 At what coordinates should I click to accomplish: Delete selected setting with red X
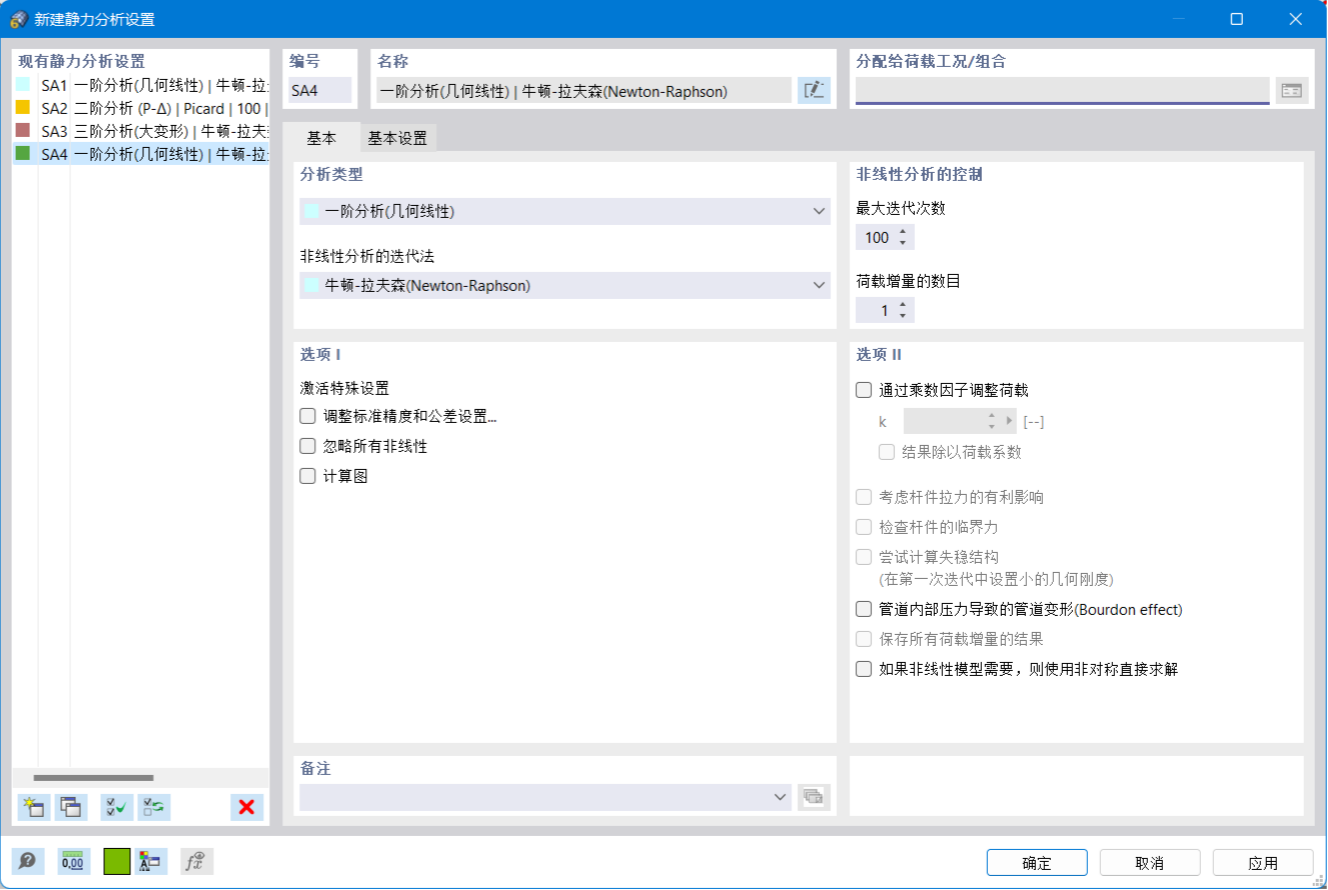click(x=246, y=807)
